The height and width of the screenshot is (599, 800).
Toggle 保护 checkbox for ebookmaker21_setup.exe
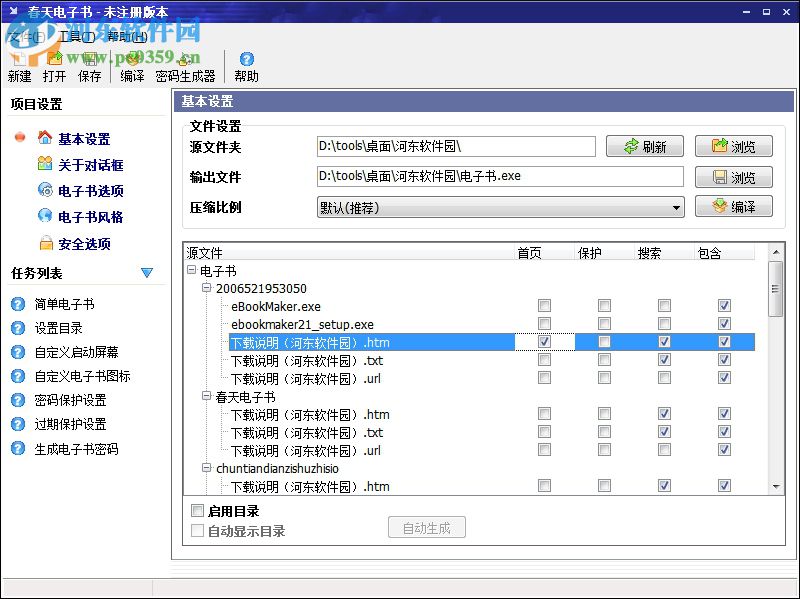point(604,323)
